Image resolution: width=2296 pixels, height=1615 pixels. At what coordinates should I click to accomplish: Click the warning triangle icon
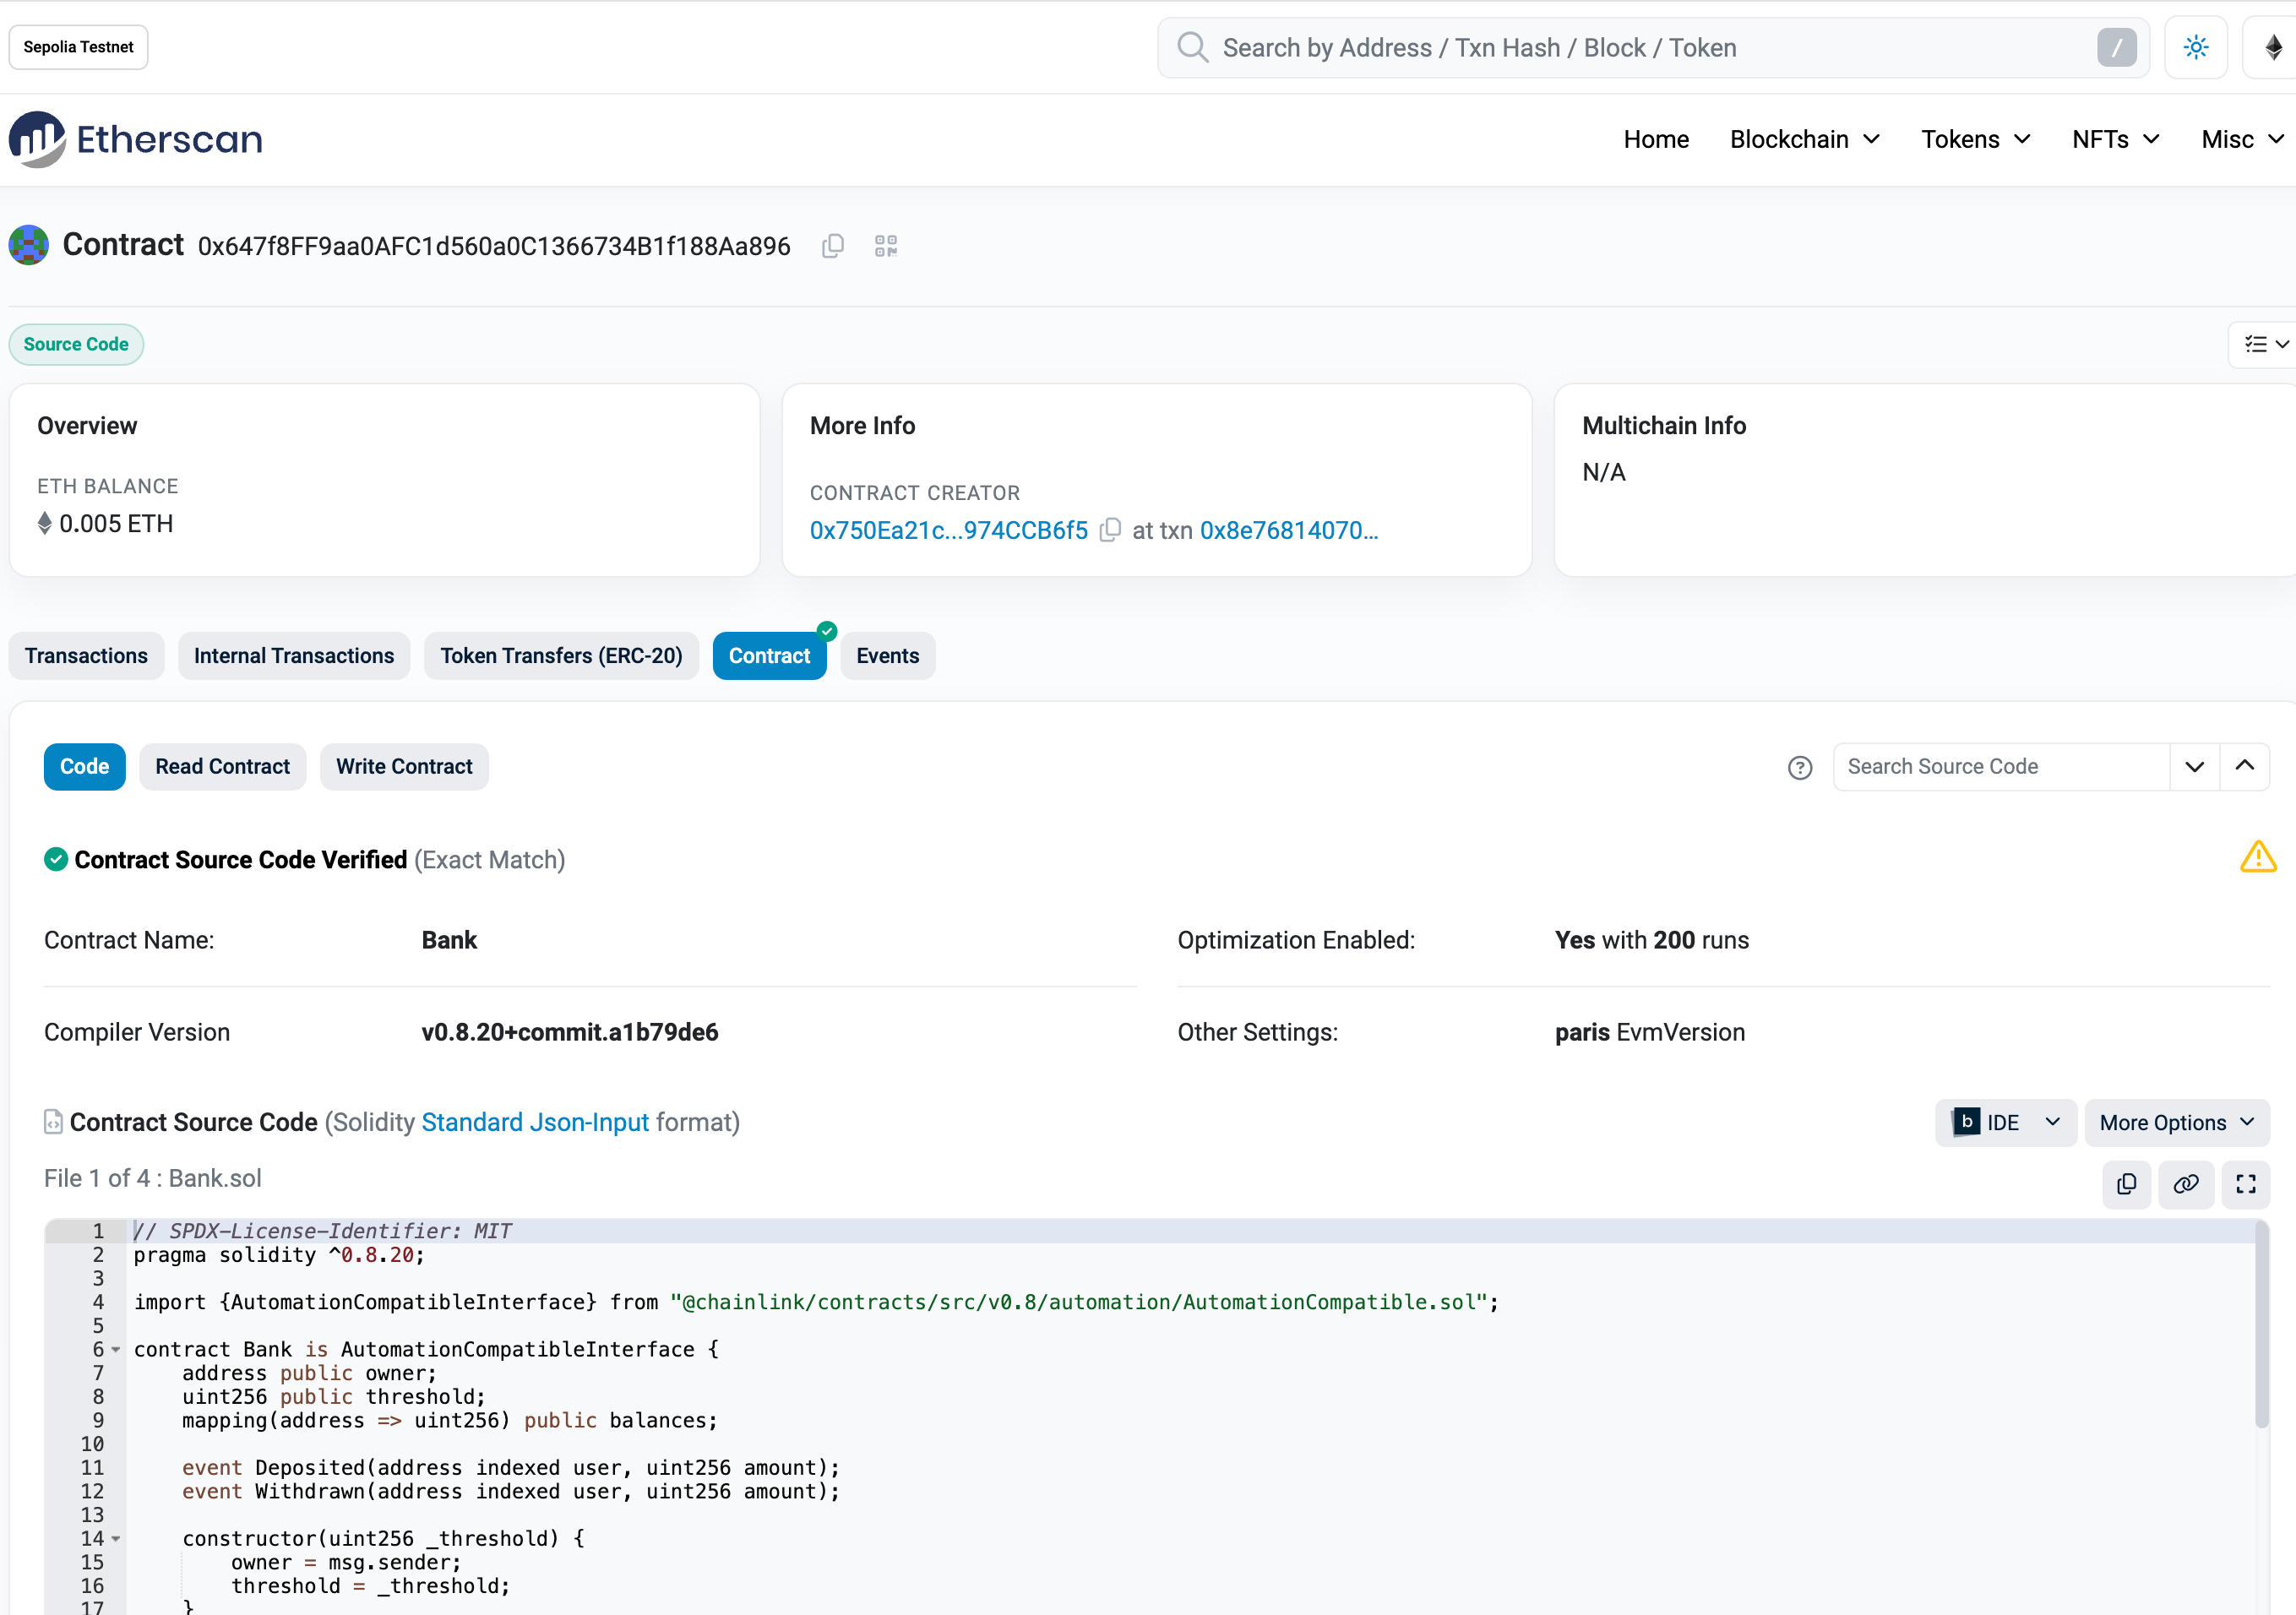[x=2258, y=857]
